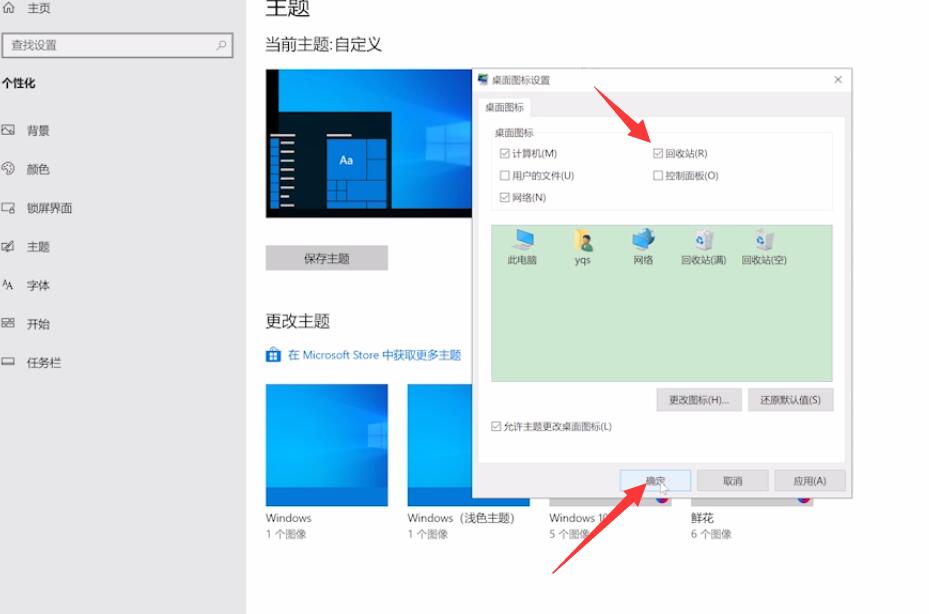
Task: Click the 查找设置 search field
Action: [x=110, y=46]
